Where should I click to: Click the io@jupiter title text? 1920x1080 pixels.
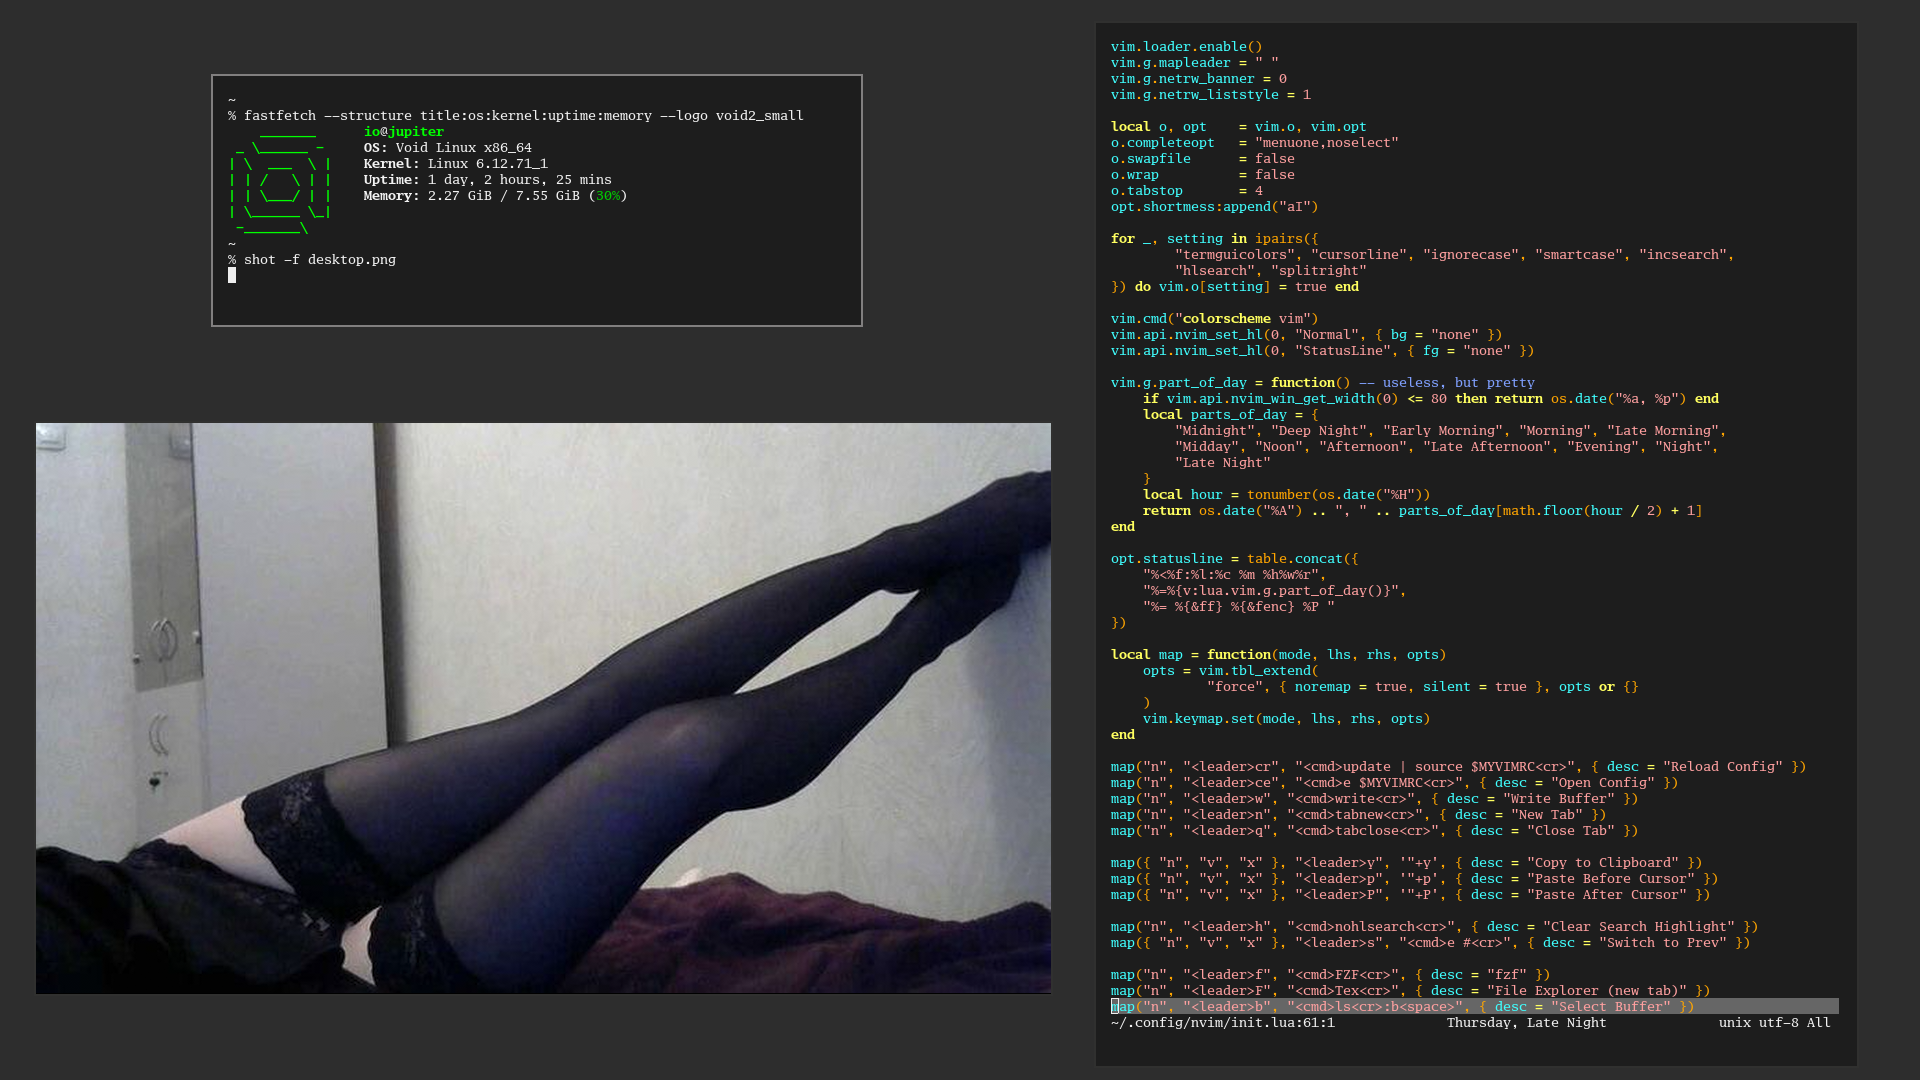click(x=403, y=132)
